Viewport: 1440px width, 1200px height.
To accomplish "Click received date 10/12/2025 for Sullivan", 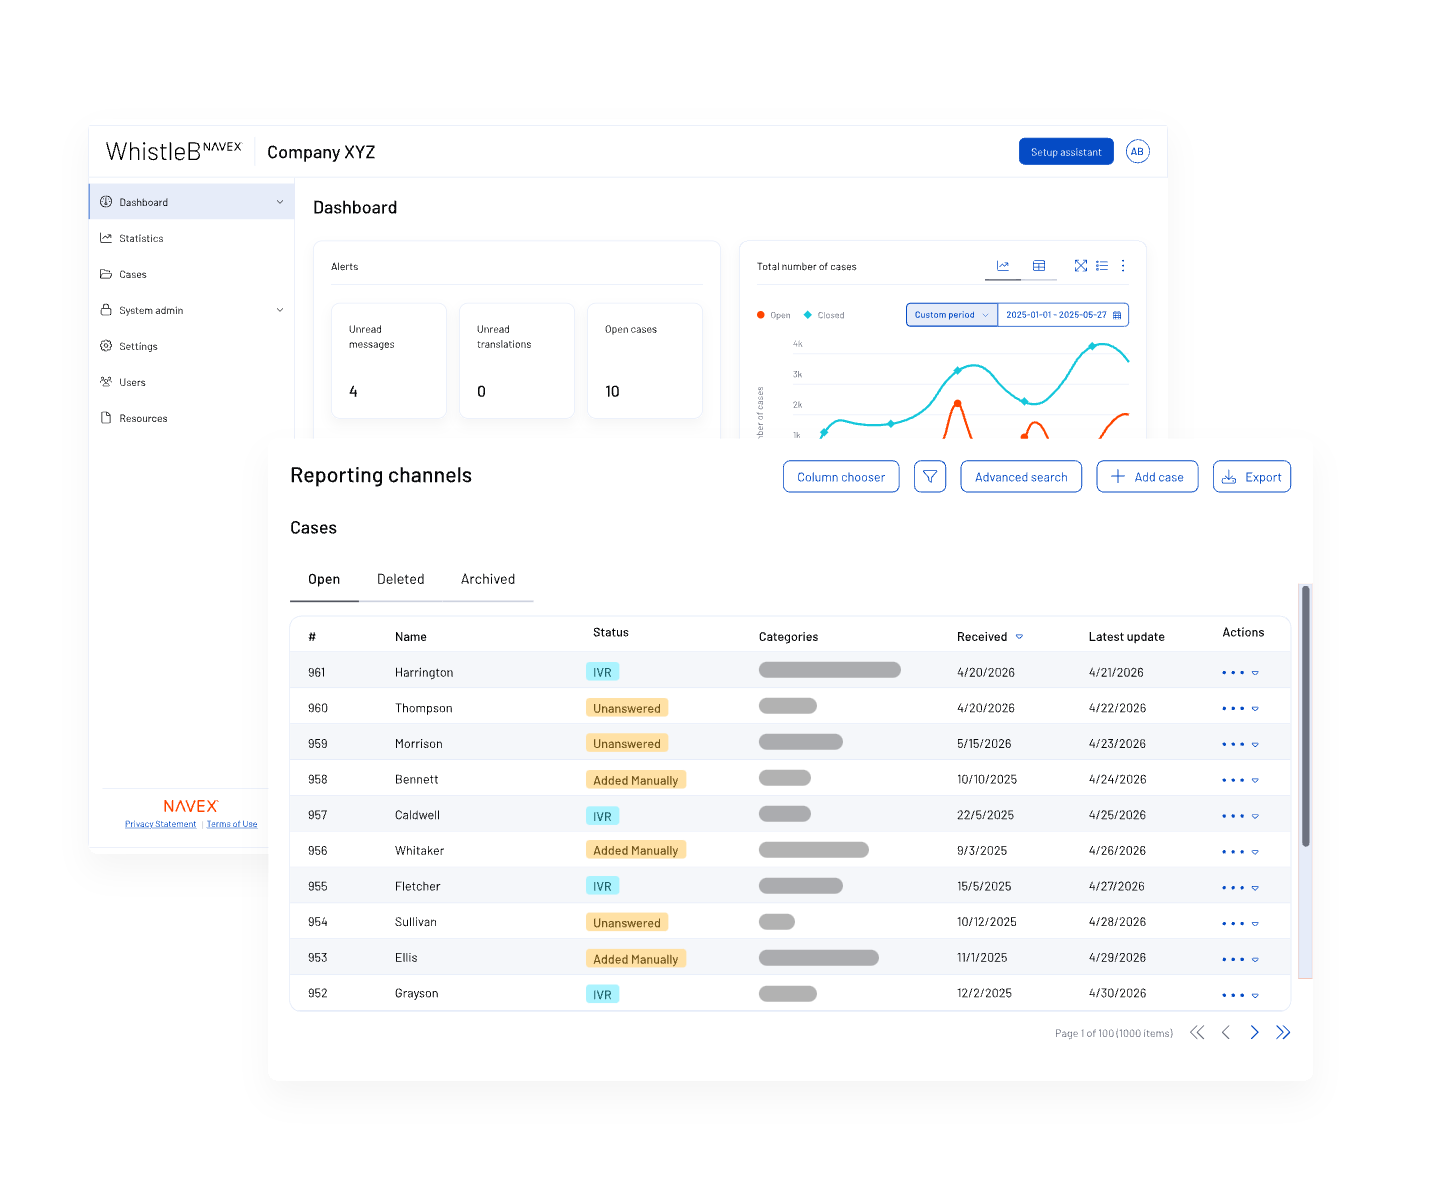I will (987, 922).
